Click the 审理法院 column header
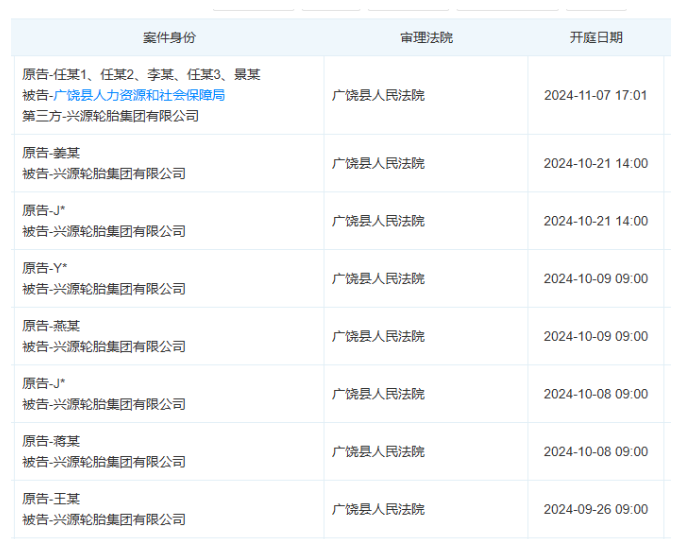Viewport: 682px width, 539px height. (426, 38)
